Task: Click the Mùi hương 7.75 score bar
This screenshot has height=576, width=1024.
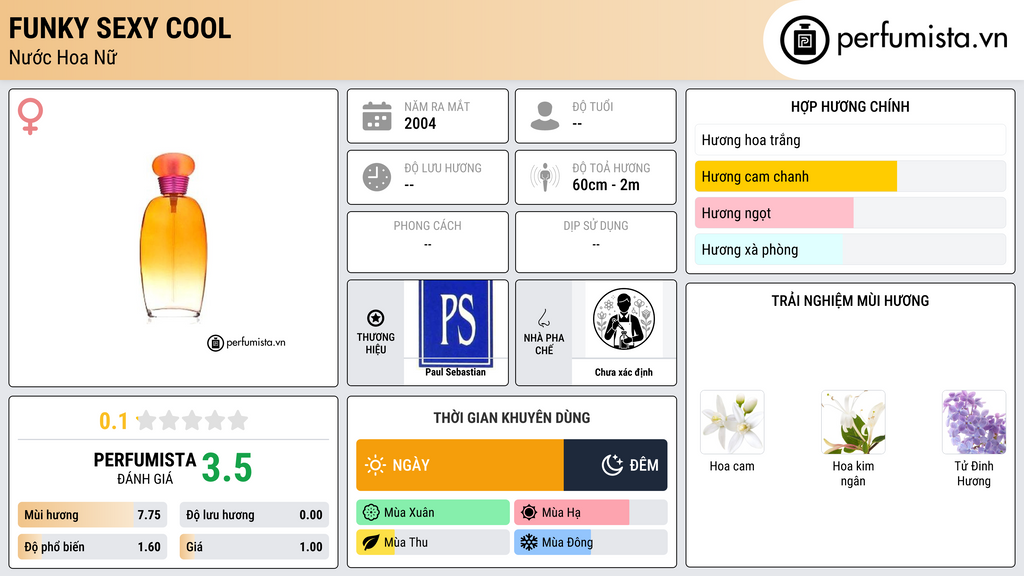Action: coord(92,515)
